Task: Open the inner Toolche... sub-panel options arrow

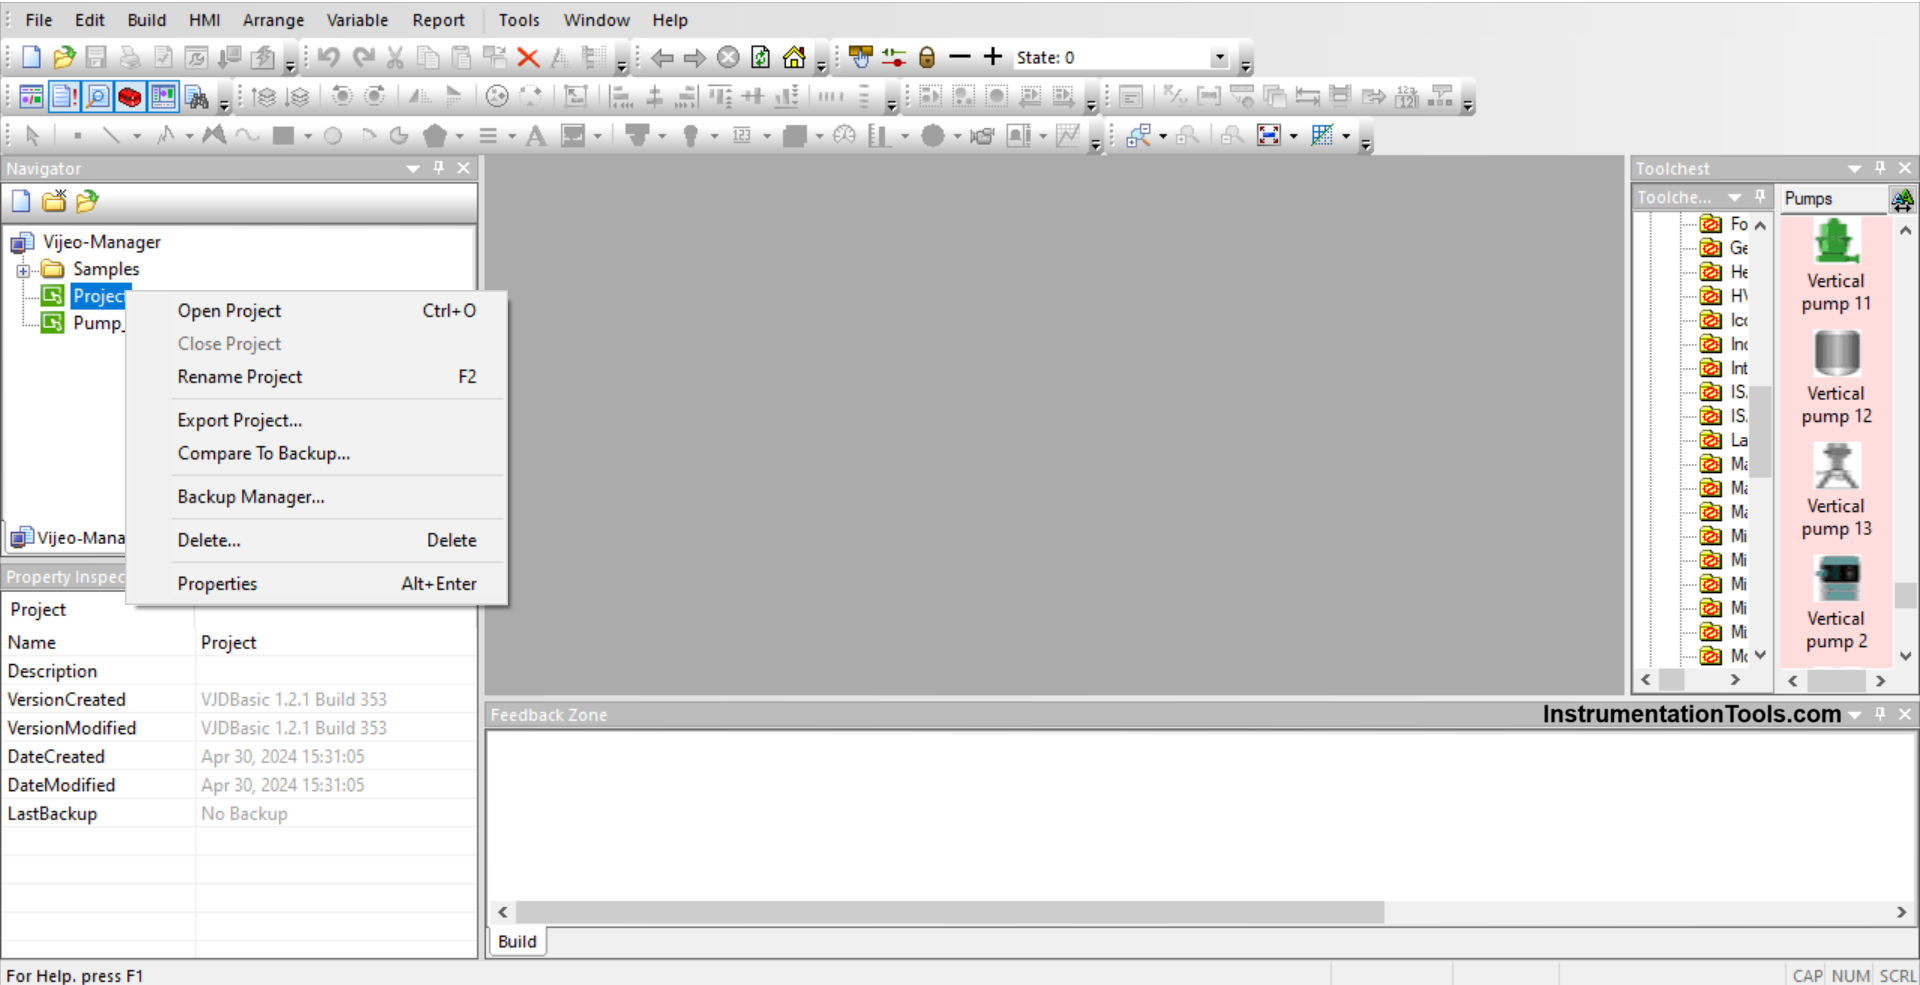Action: (x=1735, y=198)
